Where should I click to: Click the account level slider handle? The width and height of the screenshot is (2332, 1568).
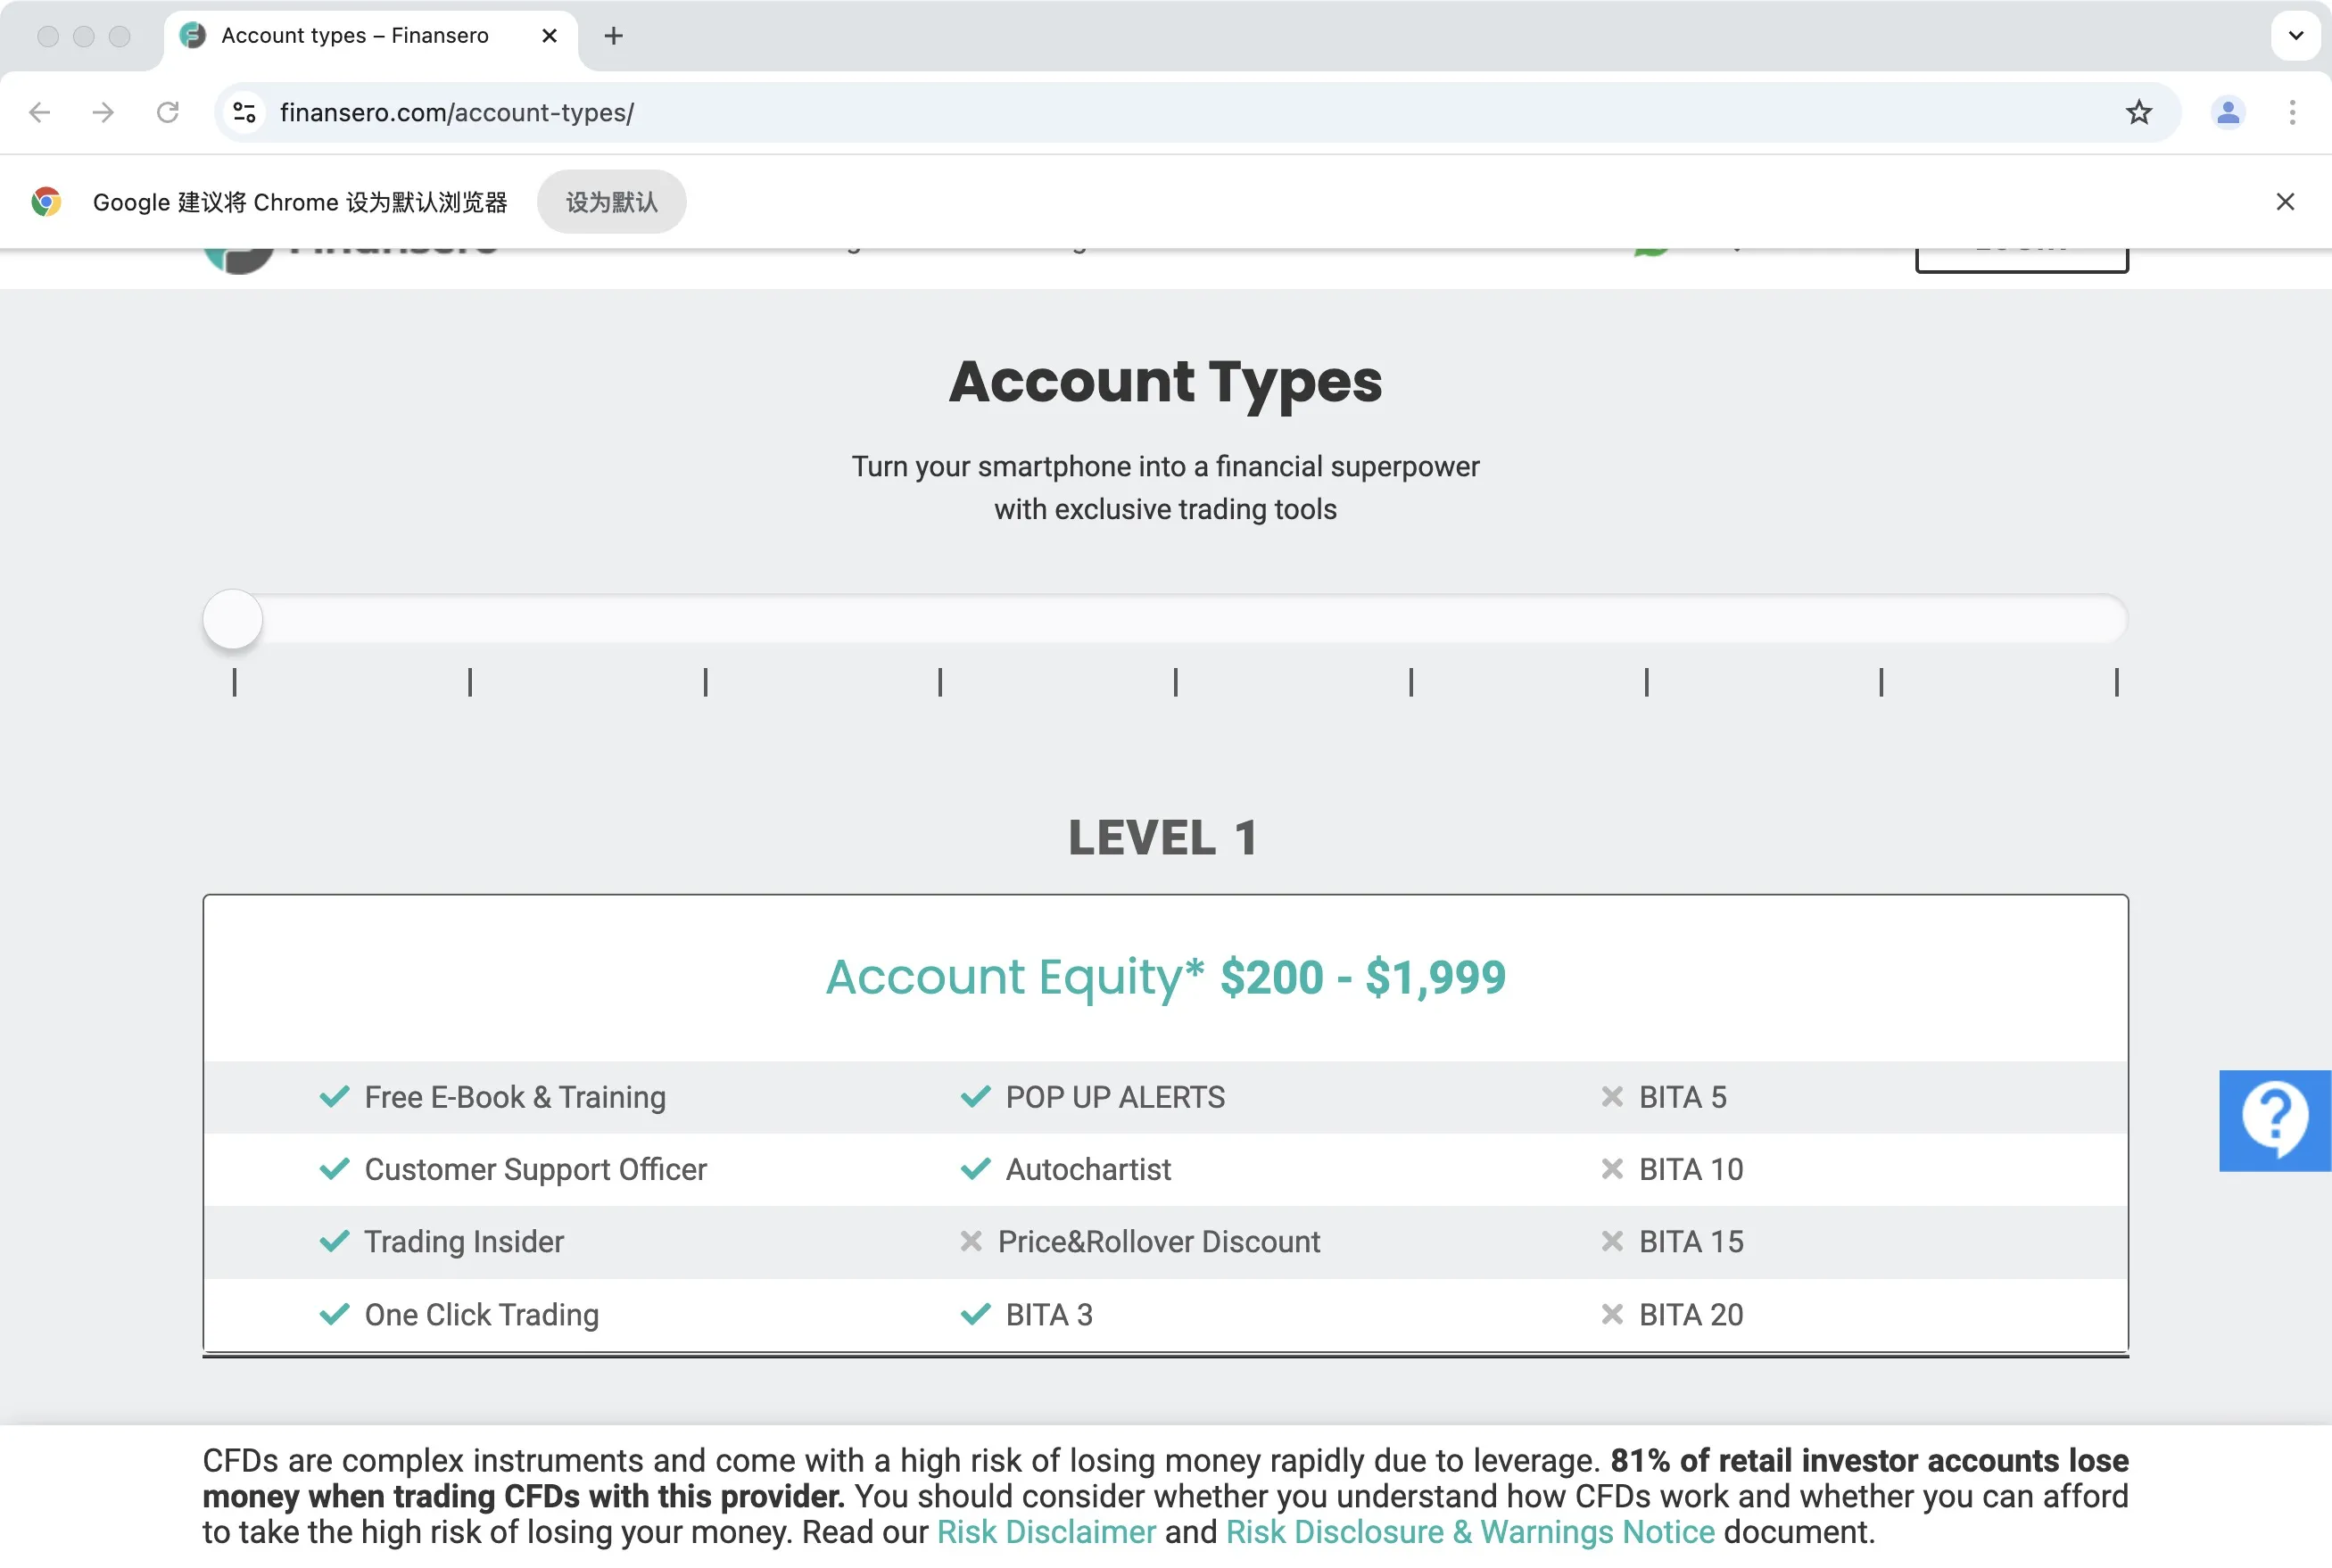click(233, 619)
